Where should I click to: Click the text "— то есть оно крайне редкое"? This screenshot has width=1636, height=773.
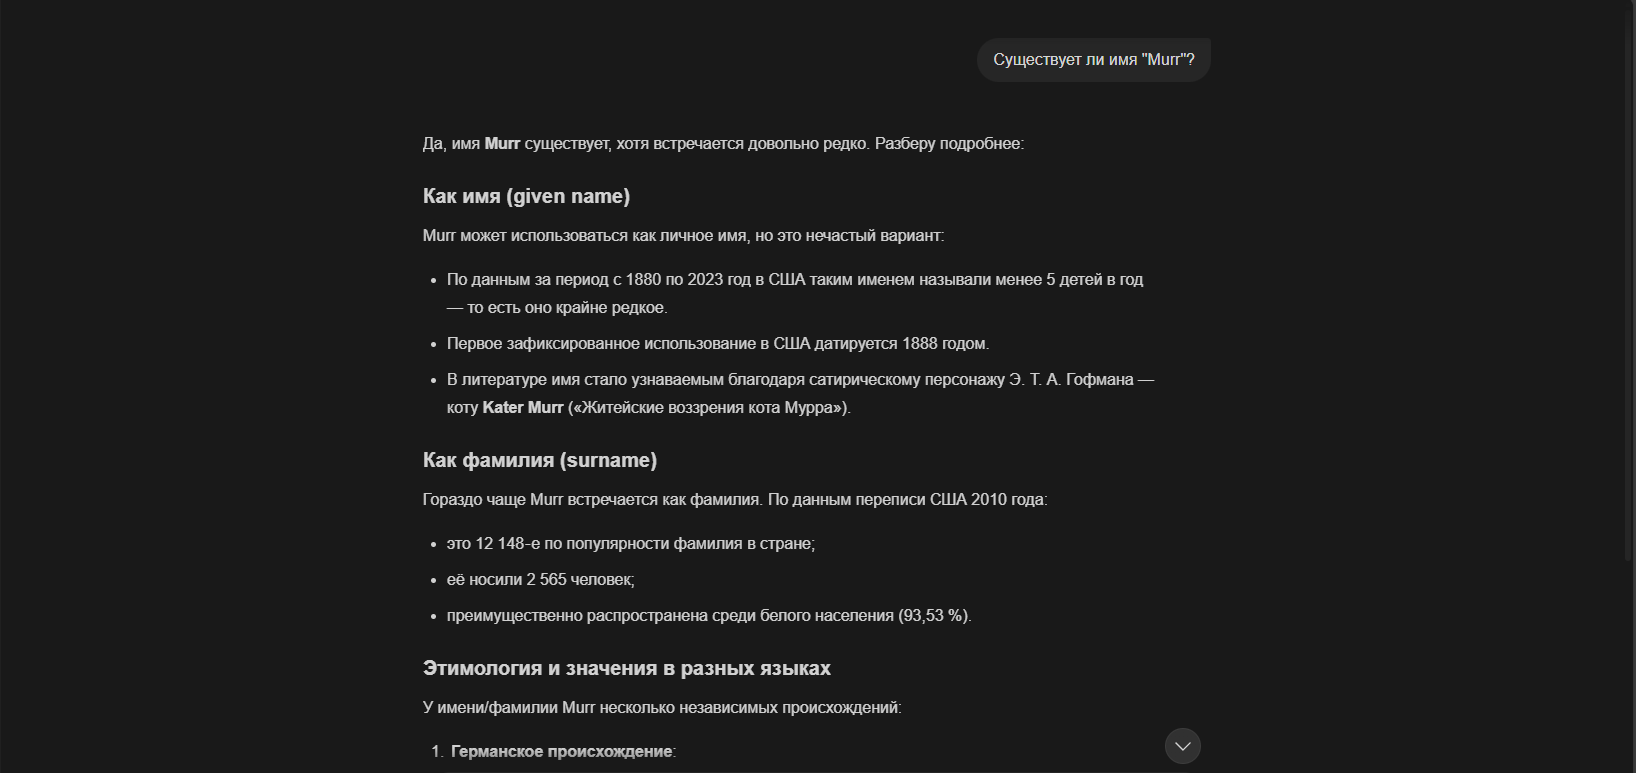click(x=557, y=308)
